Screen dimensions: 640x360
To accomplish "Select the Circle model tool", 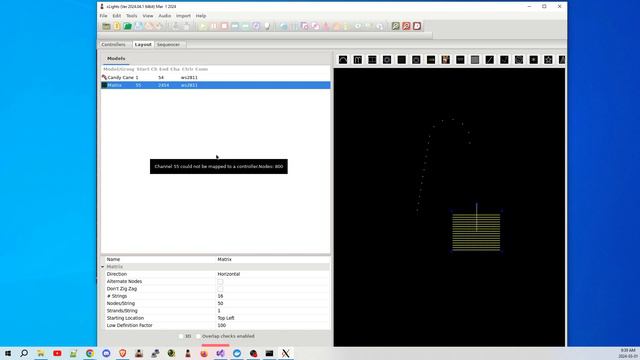I will tap(387, 60).
